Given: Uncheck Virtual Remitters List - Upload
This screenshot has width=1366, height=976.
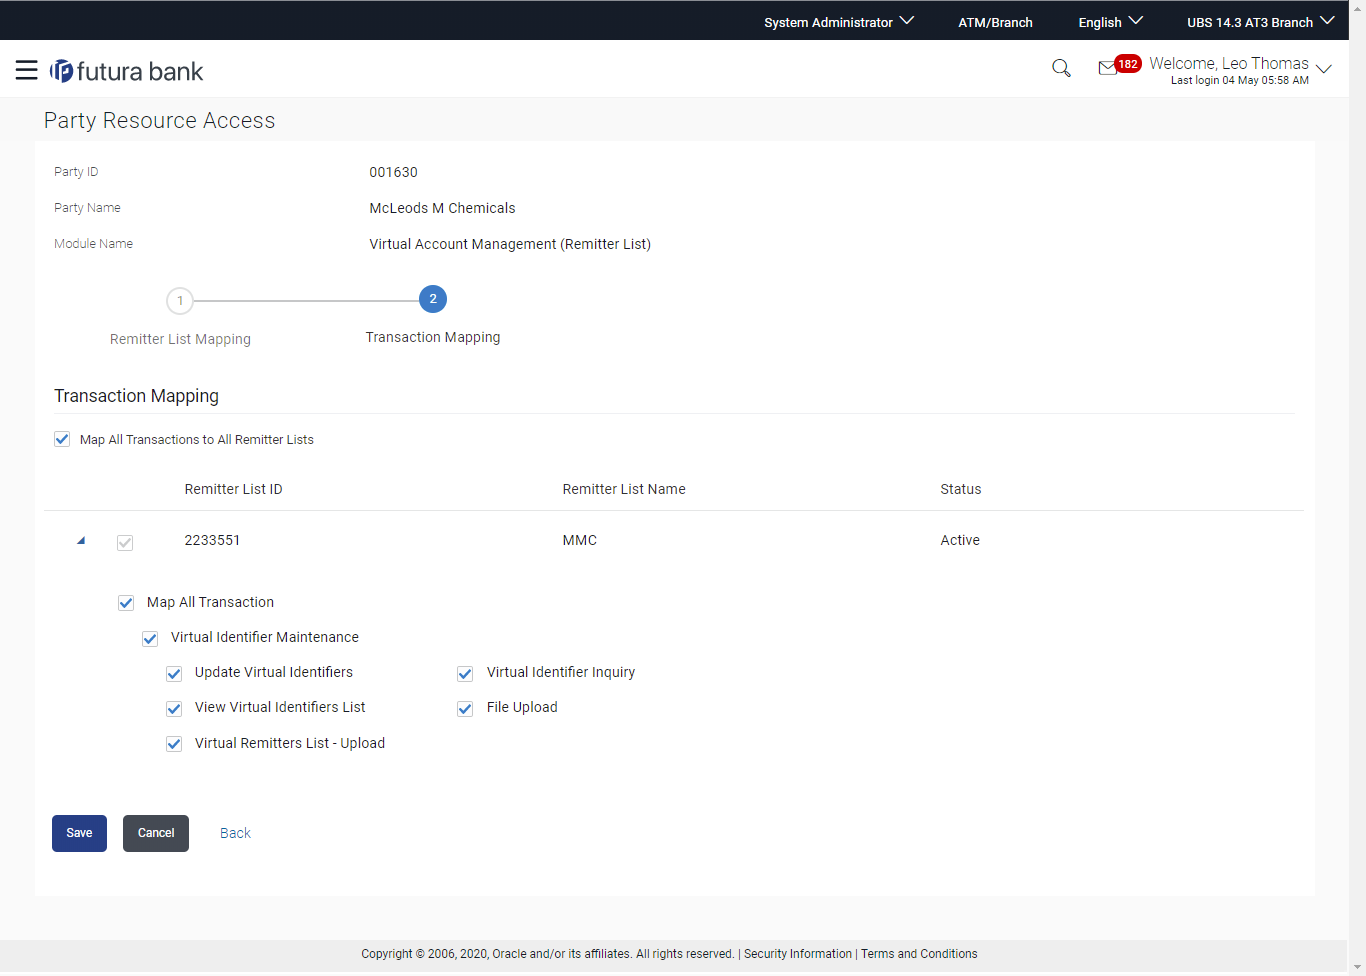Looking at the screenshot, I should pyautogui.click(x=174, y=744).
